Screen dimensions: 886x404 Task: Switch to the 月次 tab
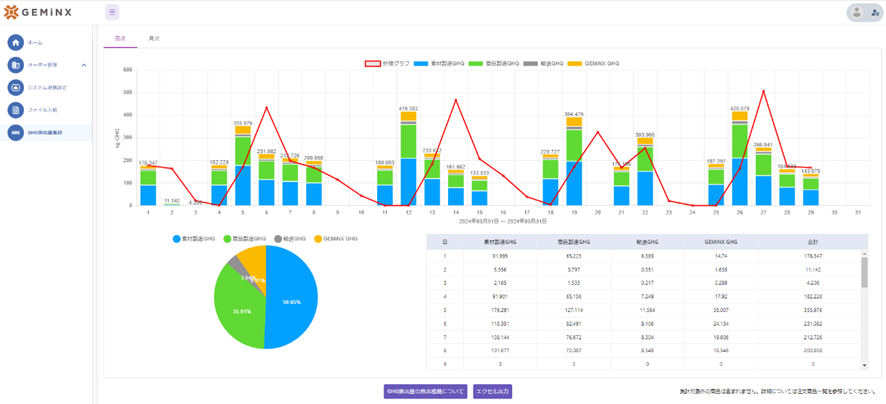pyautogui.click(x=154, y=38)
